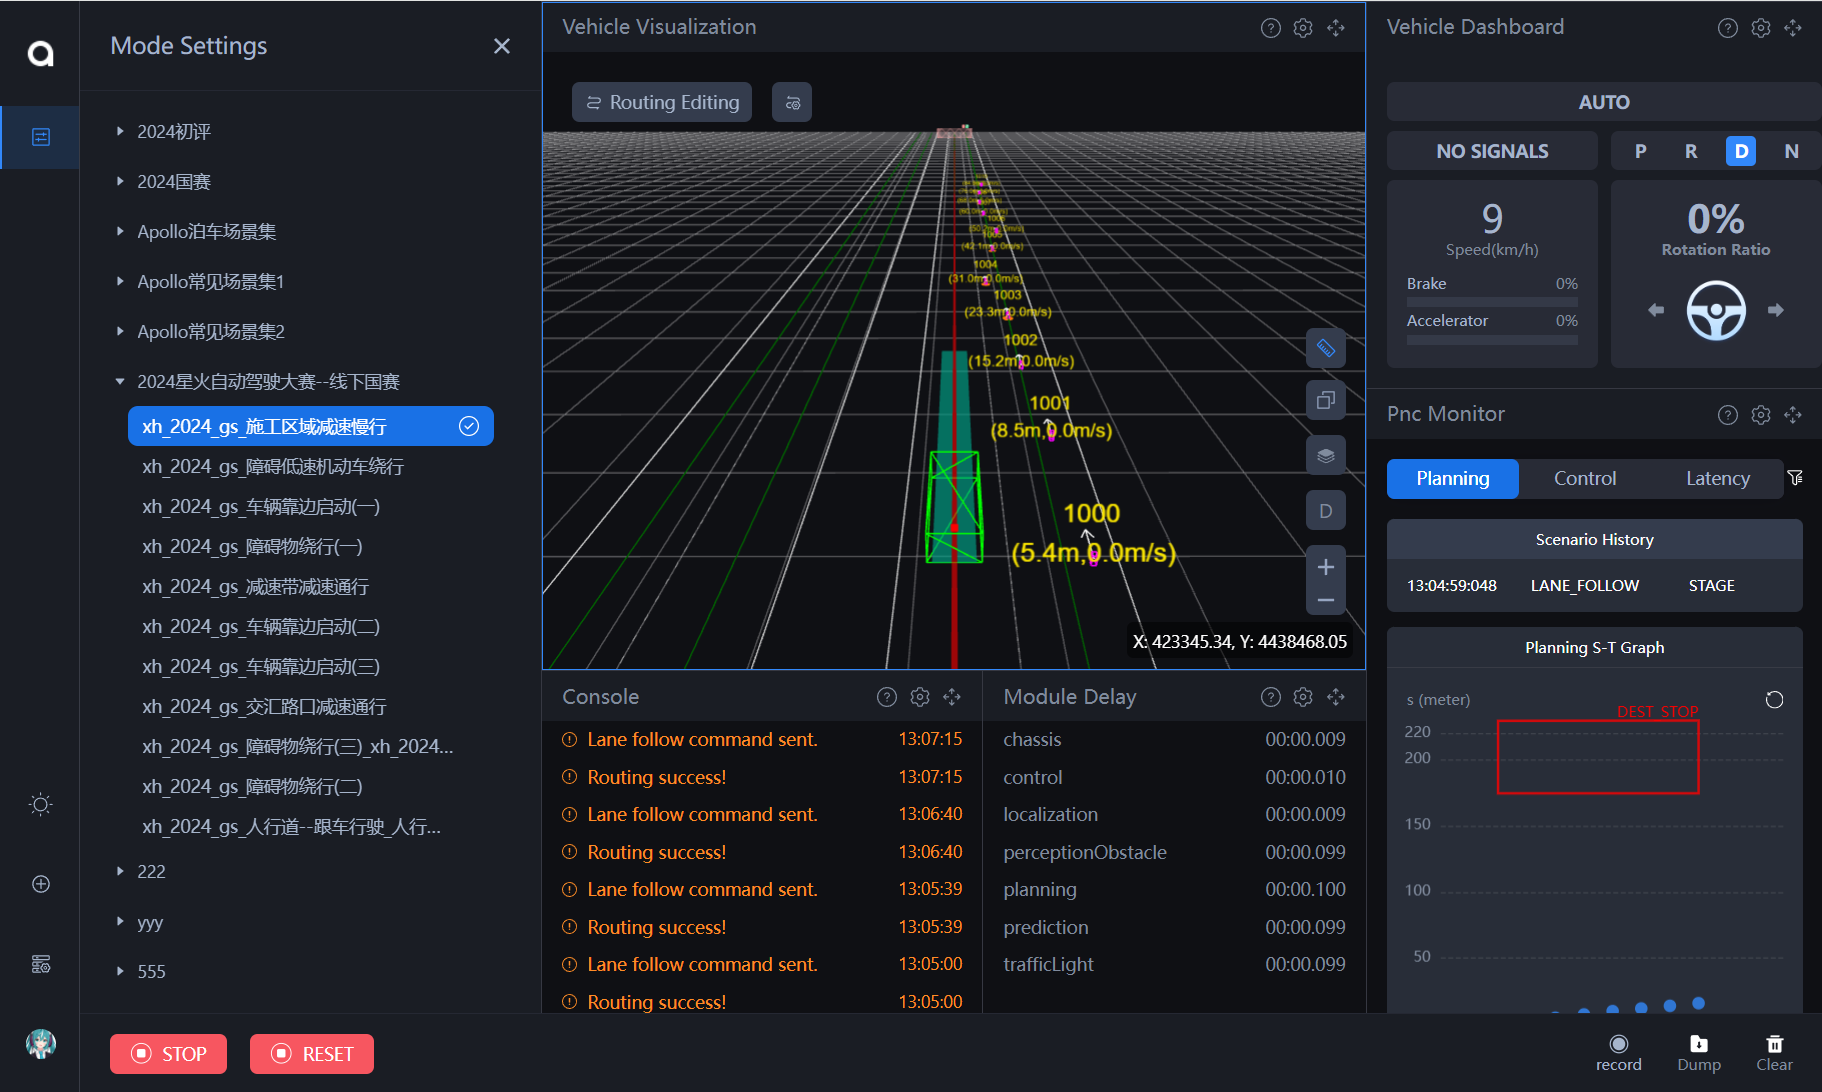Open Vehicle Dashboard settings gear
The width and height of the screenshot is (1822, 1092).
1760,28
